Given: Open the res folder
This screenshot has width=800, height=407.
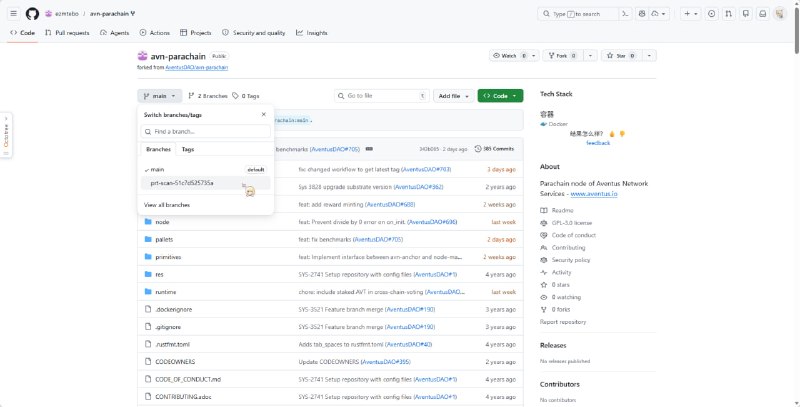Looking at the screenshot, I should click(x=159, y=274).
